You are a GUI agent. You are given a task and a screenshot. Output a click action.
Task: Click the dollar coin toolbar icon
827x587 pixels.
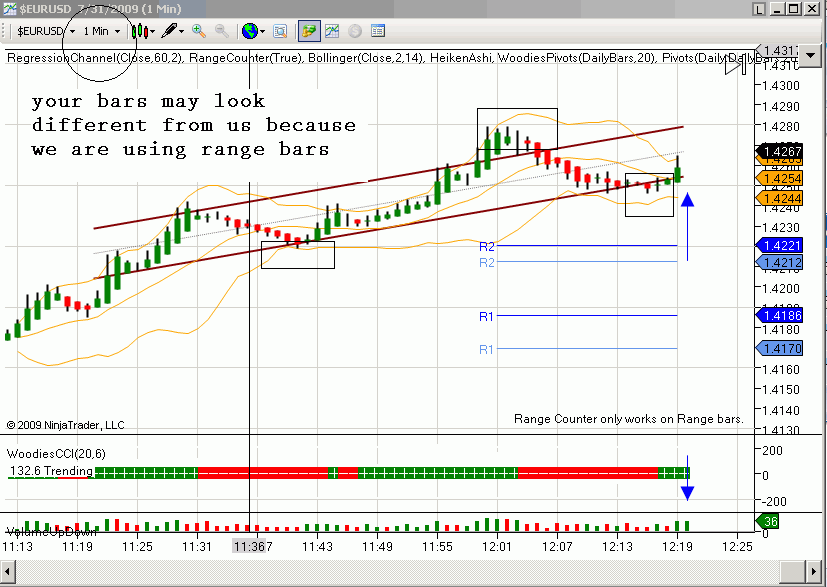(353, 31)
